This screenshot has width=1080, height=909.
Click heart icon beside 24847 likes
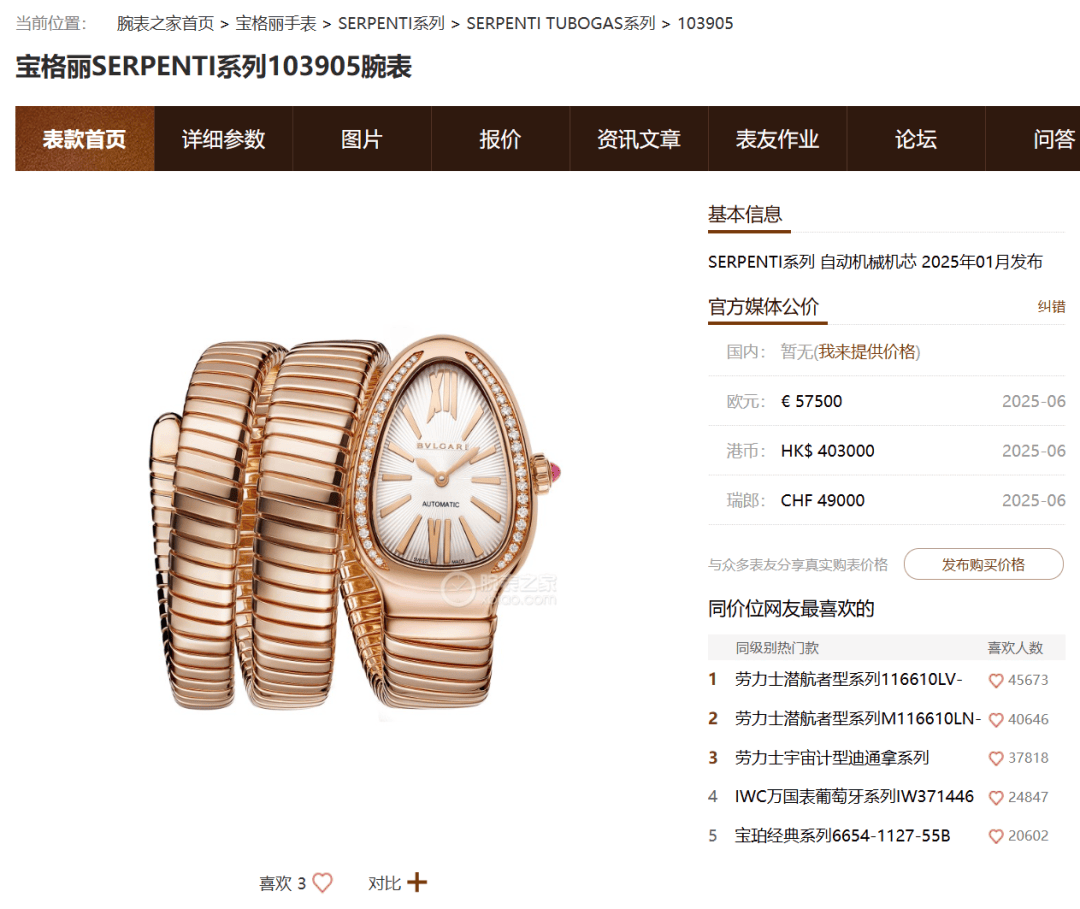point(995,797)
